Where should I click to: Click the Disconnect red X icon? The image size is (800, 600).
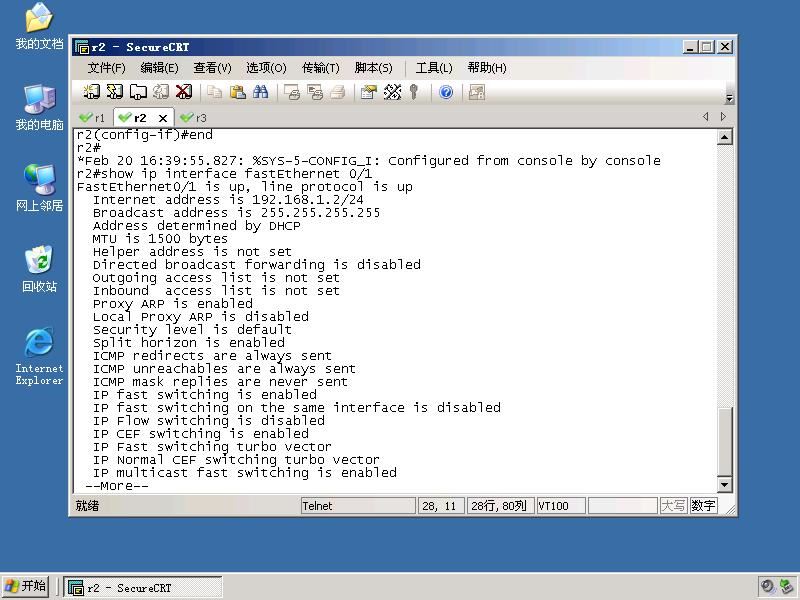184,92
